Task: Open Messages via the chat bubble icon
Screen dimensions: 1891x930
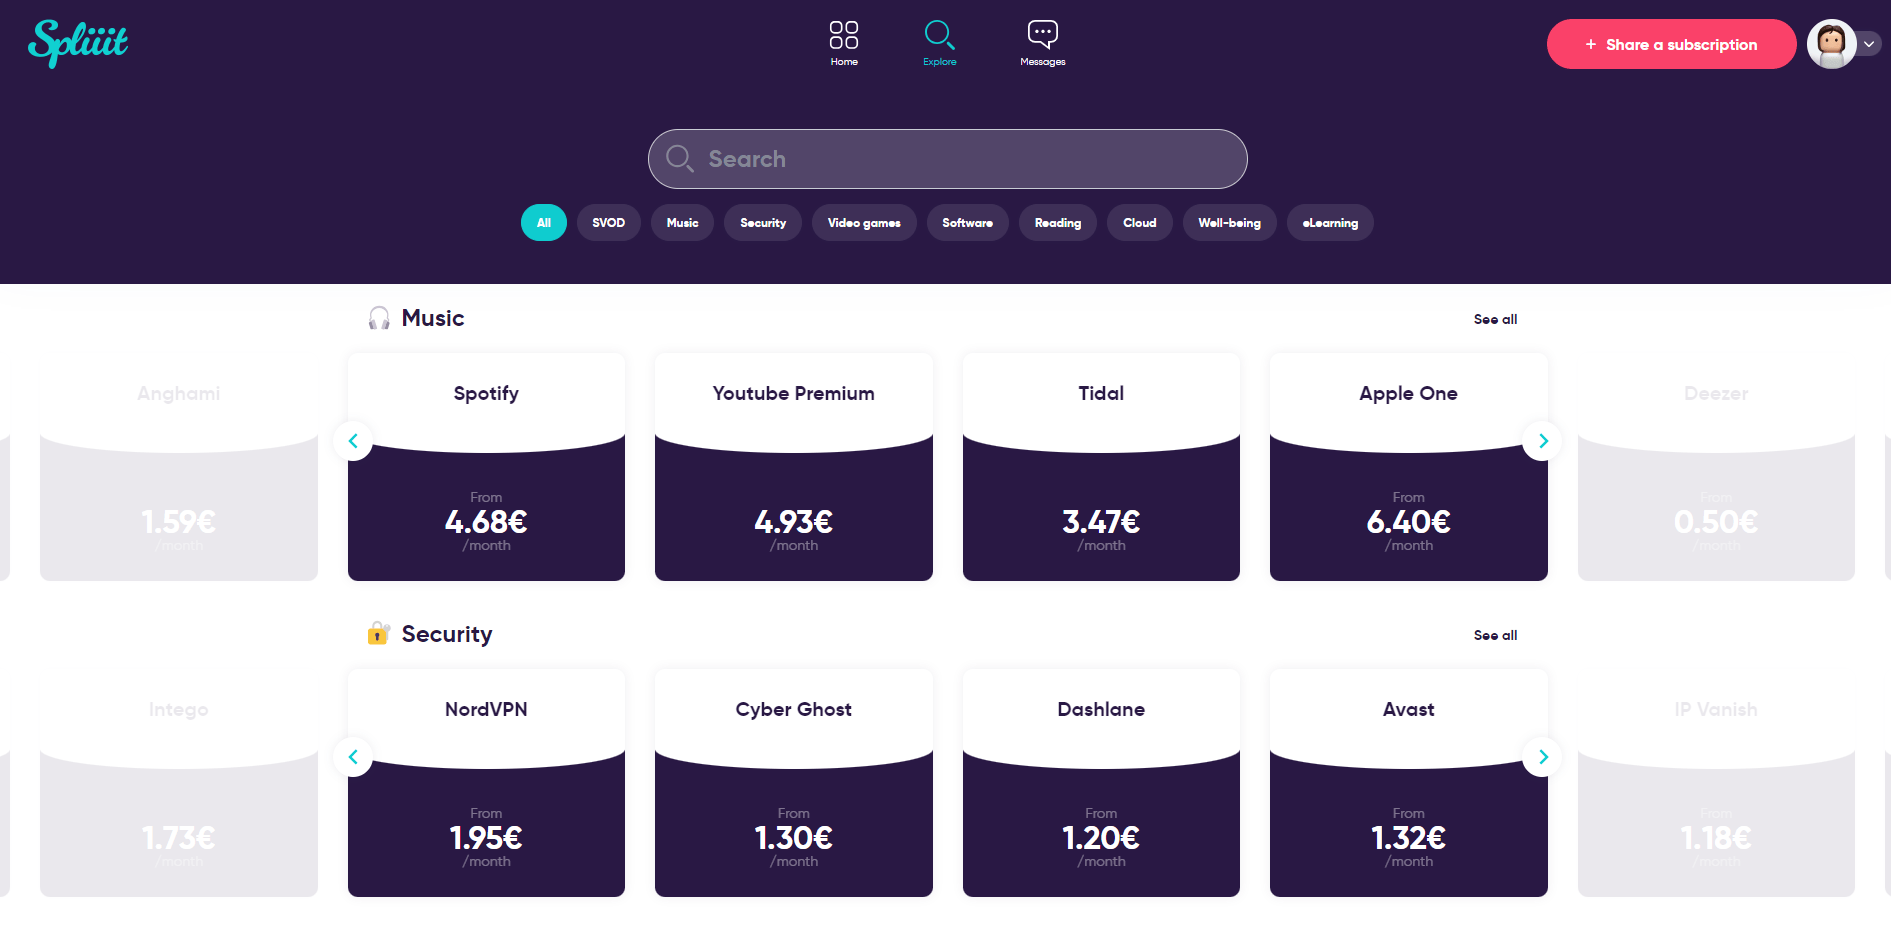Action: pos(1042,34)
